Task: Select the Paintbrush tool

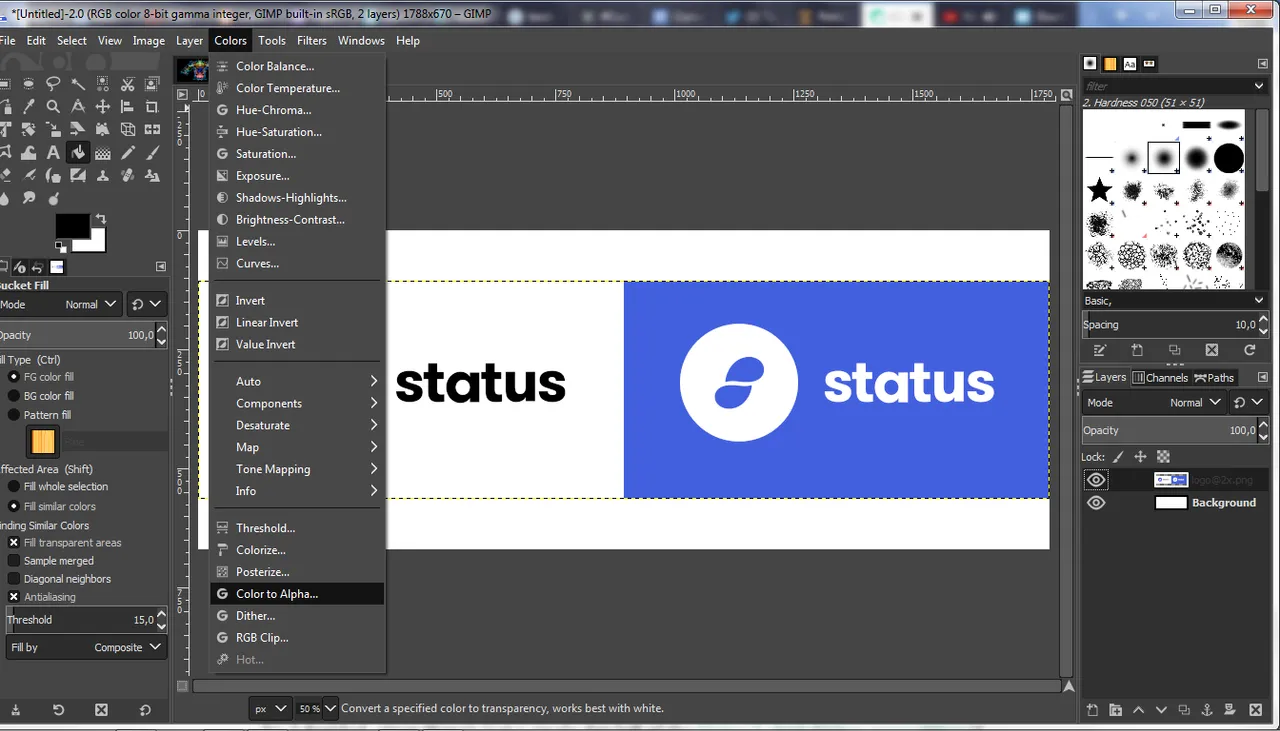Action: pos(152,152)
